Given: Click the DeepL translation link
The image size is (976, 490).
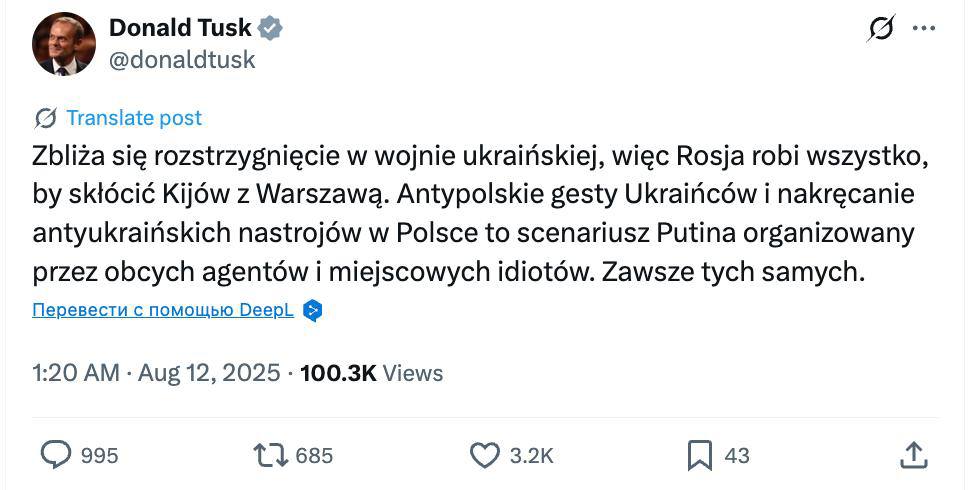Looking at the screenshot, I should pos(163,310).
